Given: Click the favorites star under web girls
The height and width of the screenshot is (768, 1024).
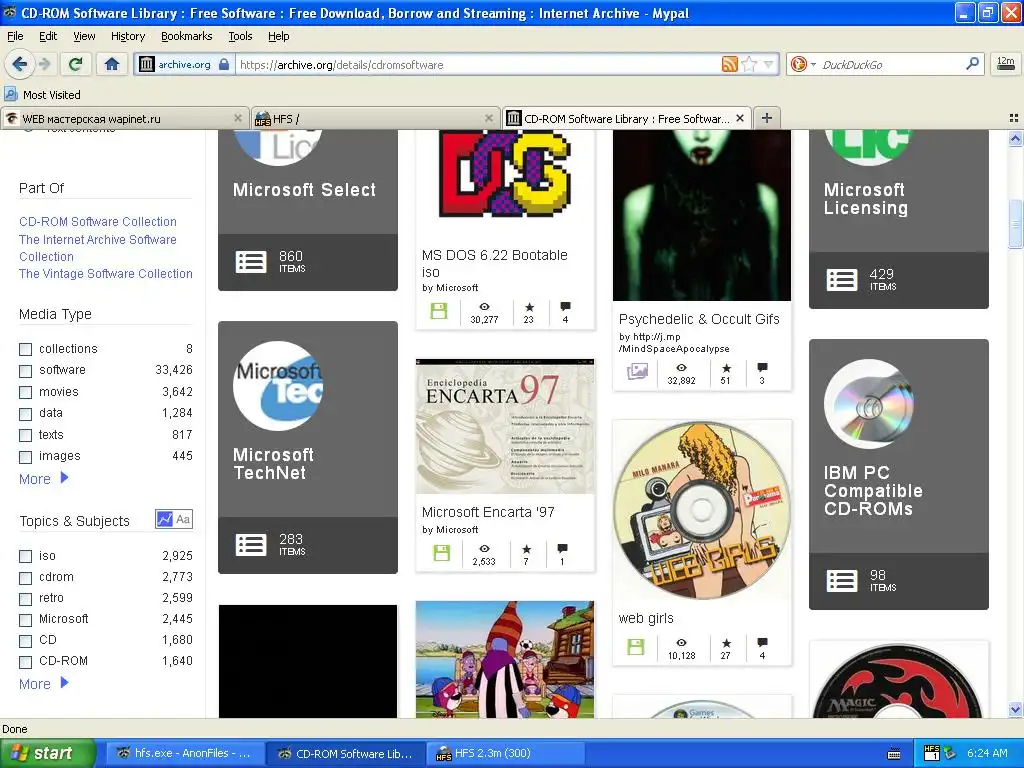Looking at the screenshot, I should (x=726, y=643).
